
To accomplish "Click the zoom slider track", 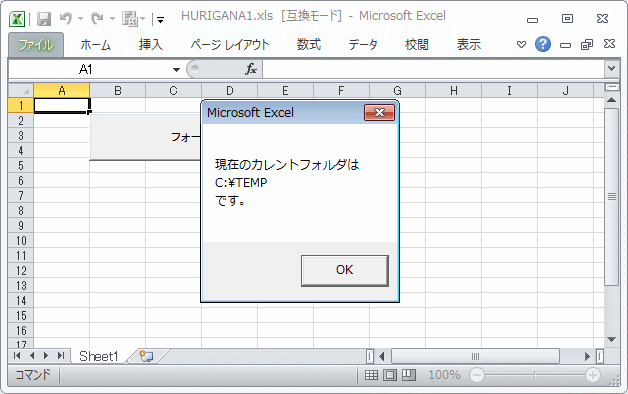I will (x=535, y=375).
